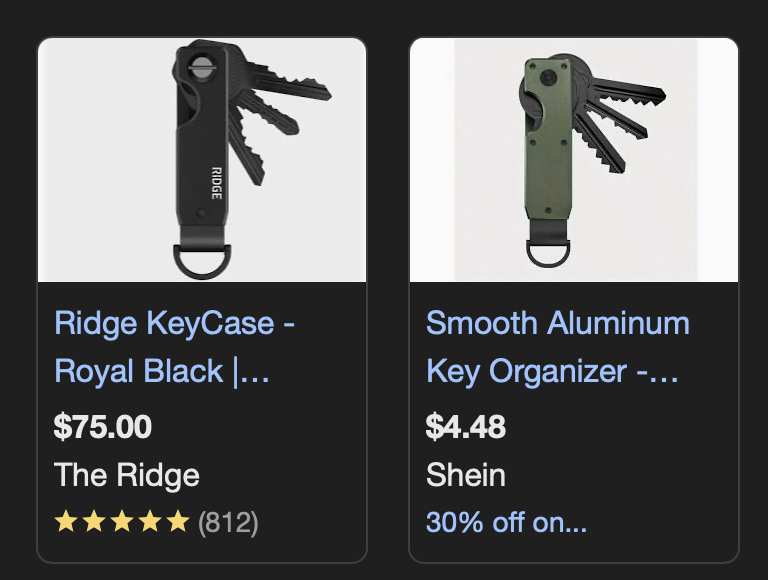Open the Ridge KeyCase product image
The image size is (768, 580).
pyautogui.click(x=201, y=160)
